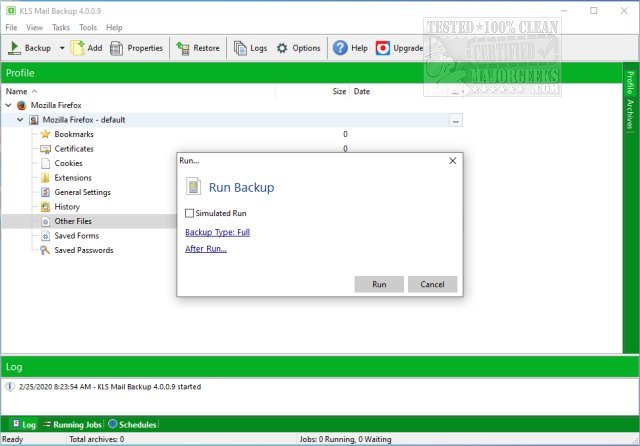Open the Tools menu

click(x=88, y=27)
